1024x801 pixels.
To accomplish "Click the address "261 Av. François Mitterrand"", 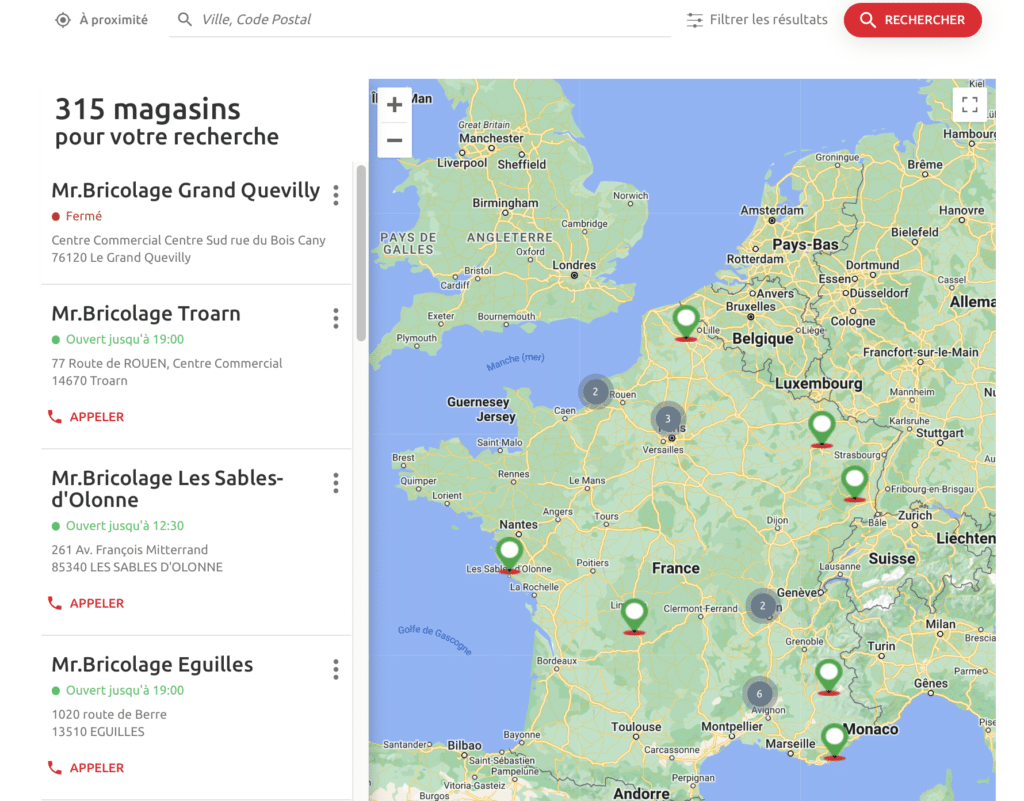I will coord(130,550).
